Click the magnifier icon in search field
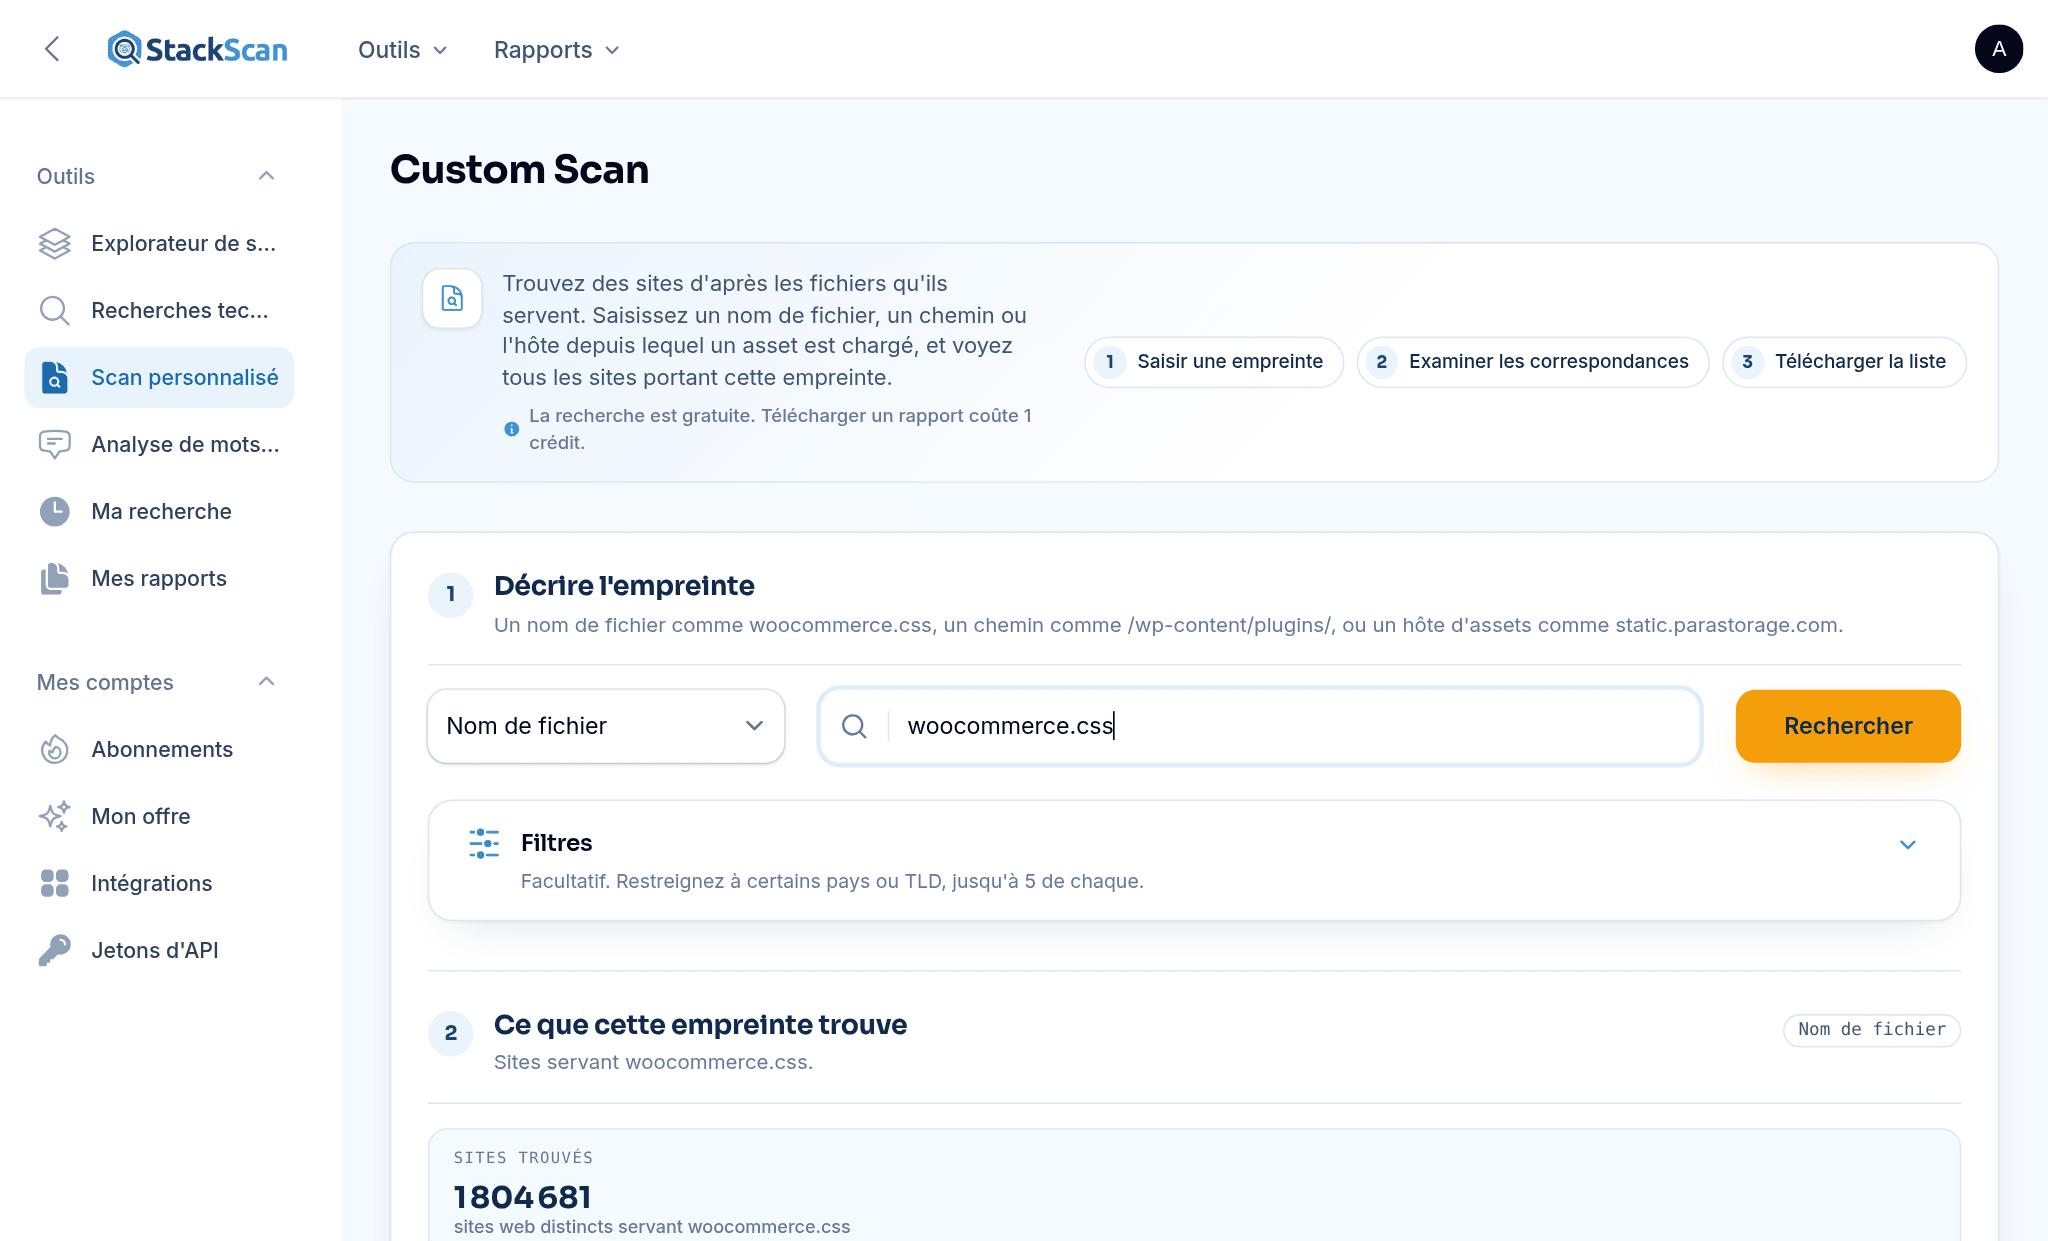The height and width of the screenshot is (1241, 2048). point(854,726)
